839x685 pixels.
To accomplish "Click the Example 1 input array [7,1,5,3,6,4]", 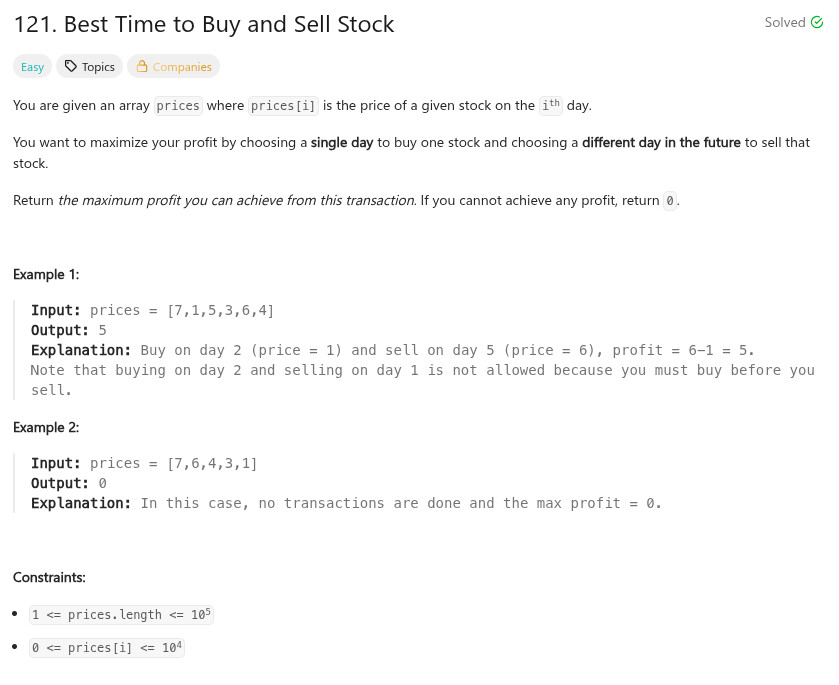I will (x=221, y=311).
